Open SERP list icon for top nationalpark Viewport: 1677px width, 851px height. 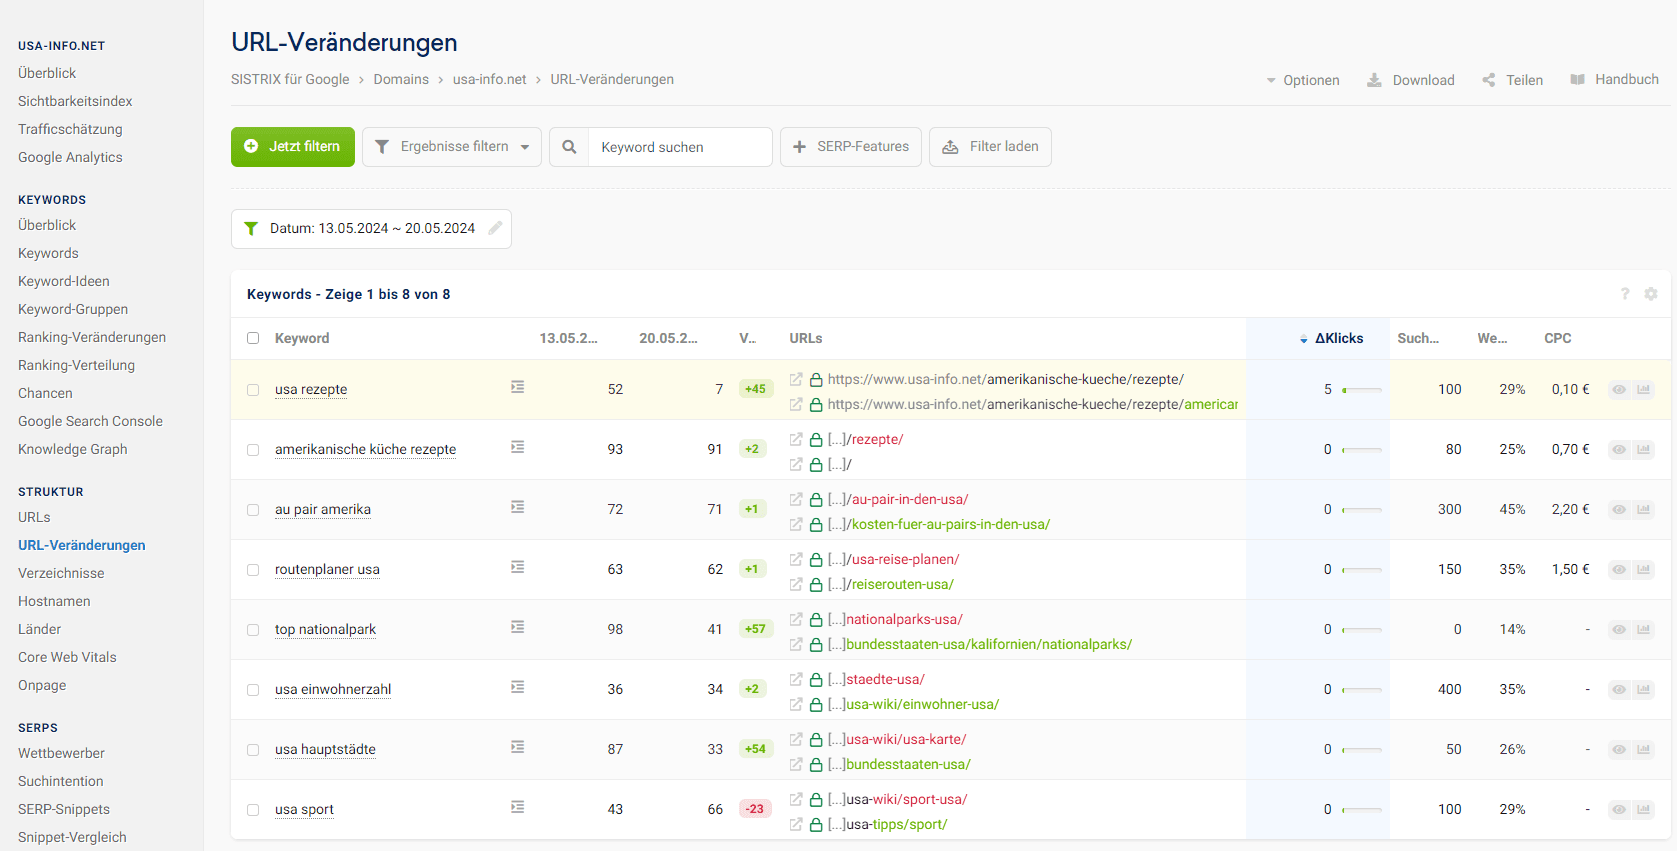click(x=518, y=627)
